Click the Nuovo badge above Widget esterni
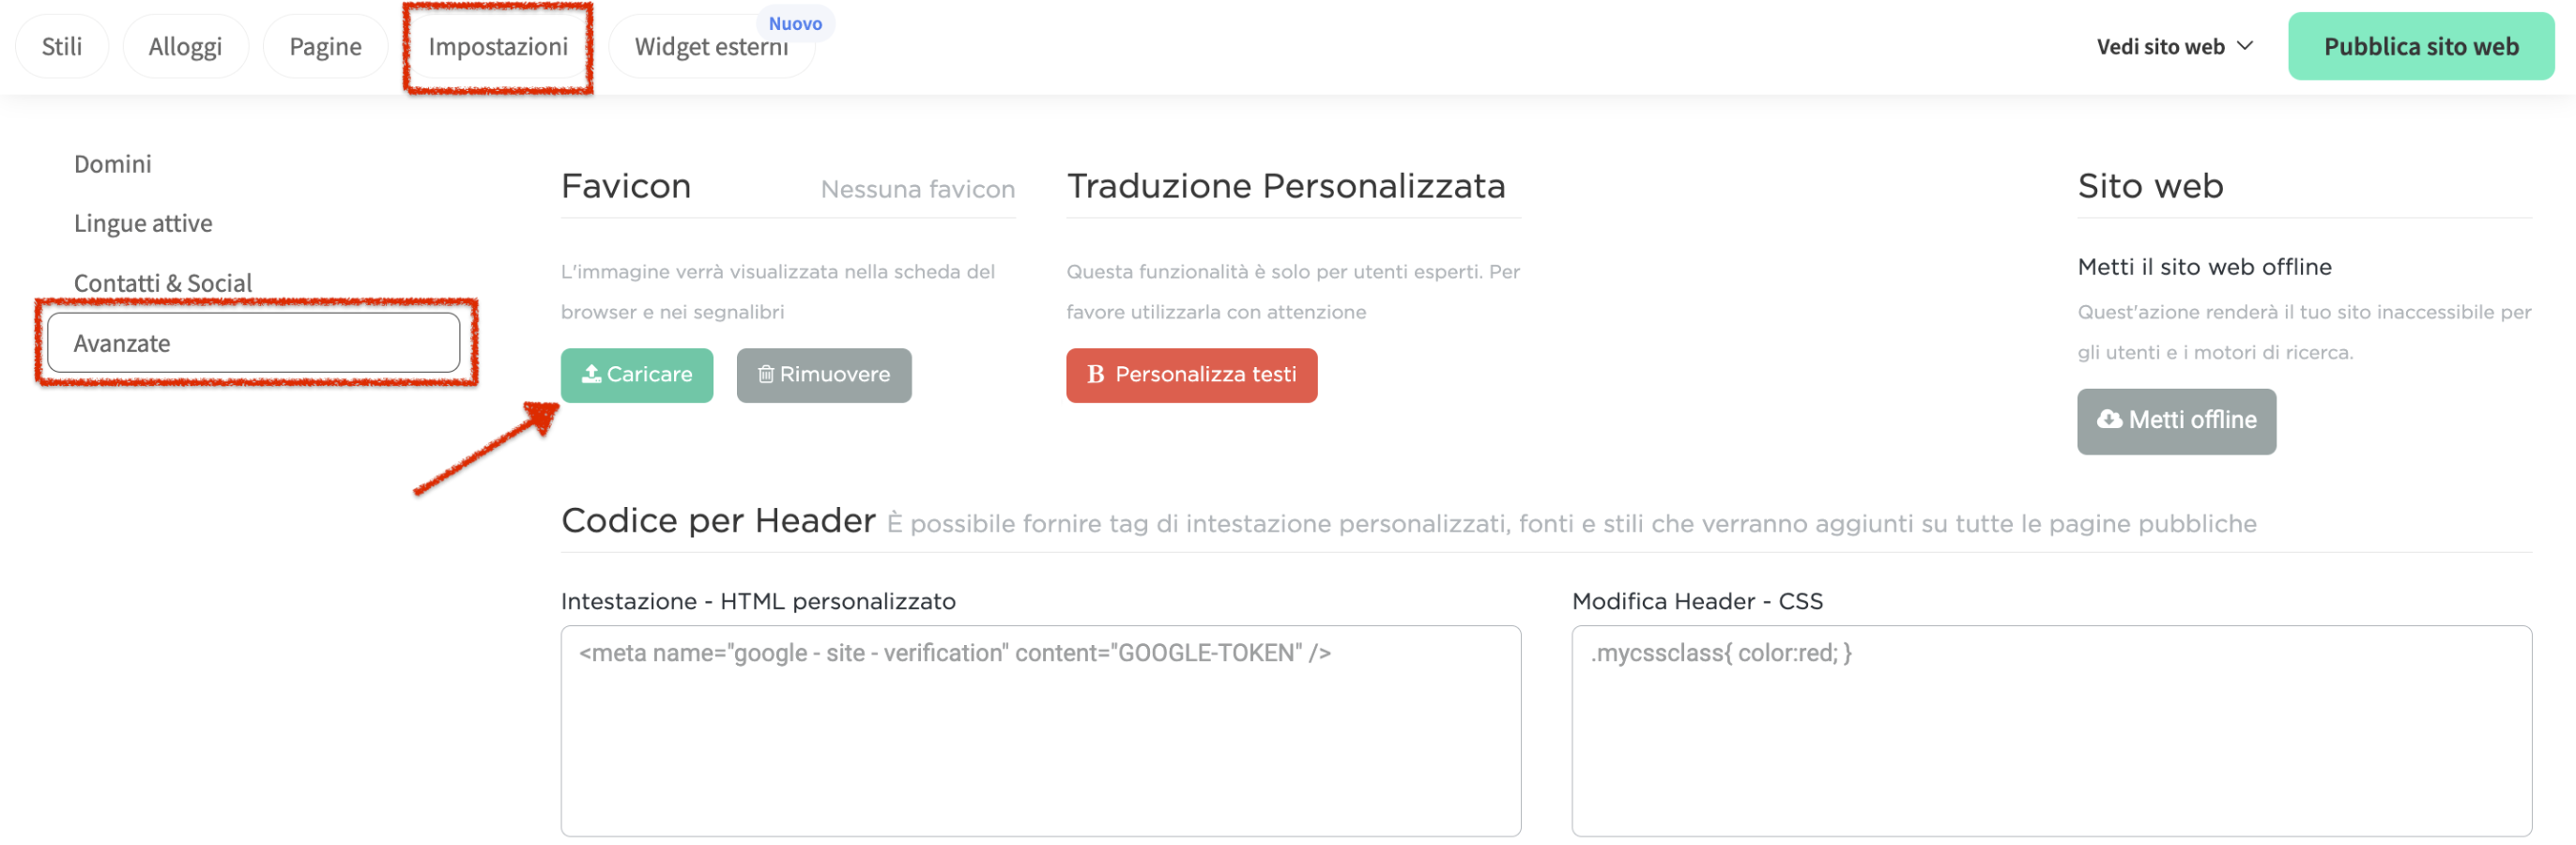 tap(795, 23)
